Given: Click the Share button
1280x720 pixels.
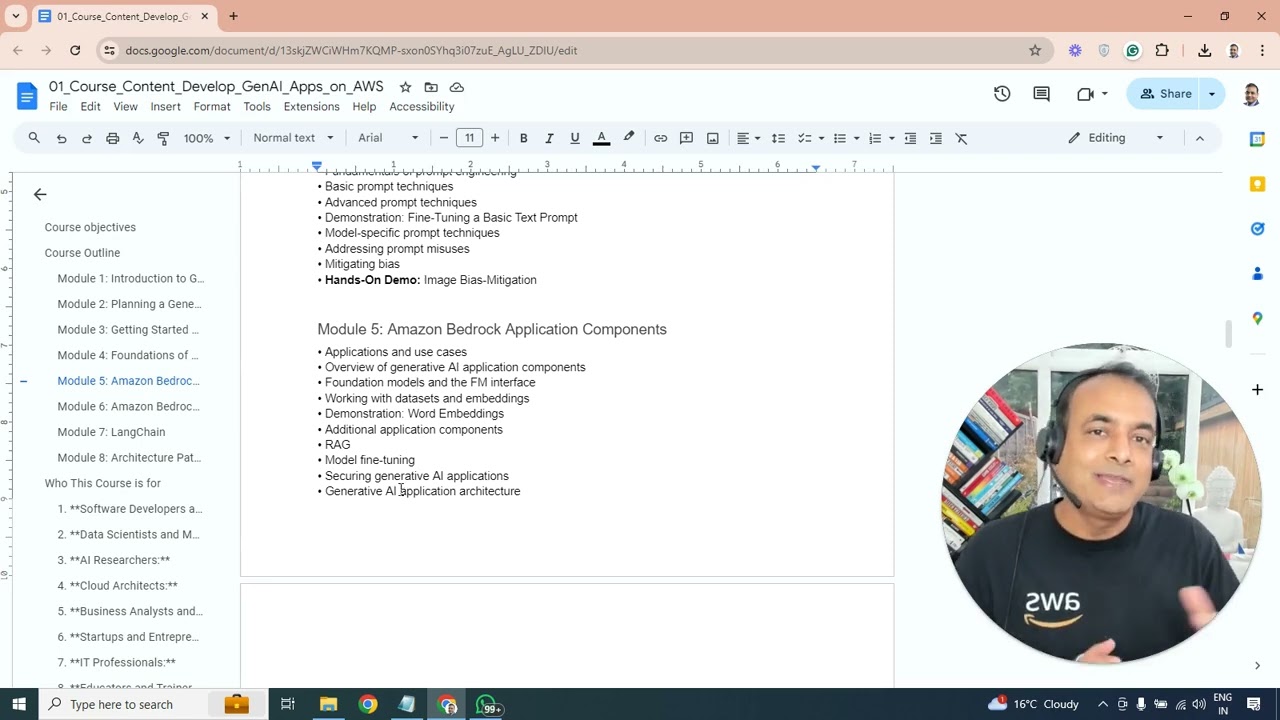Looking at the screenshot, I should click(1165, 94).
